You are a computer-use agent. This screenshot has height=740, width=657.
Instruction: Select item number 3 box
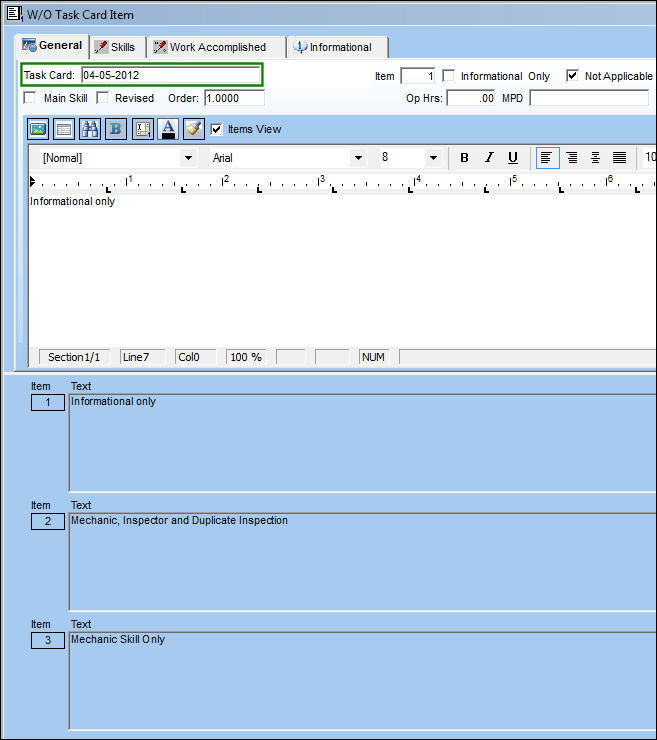point(48,640)
